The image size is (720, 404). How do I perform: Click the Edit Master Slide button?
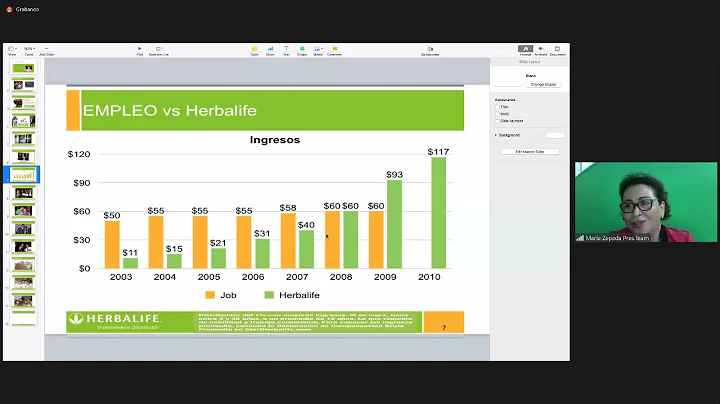(x=529, y=152)
